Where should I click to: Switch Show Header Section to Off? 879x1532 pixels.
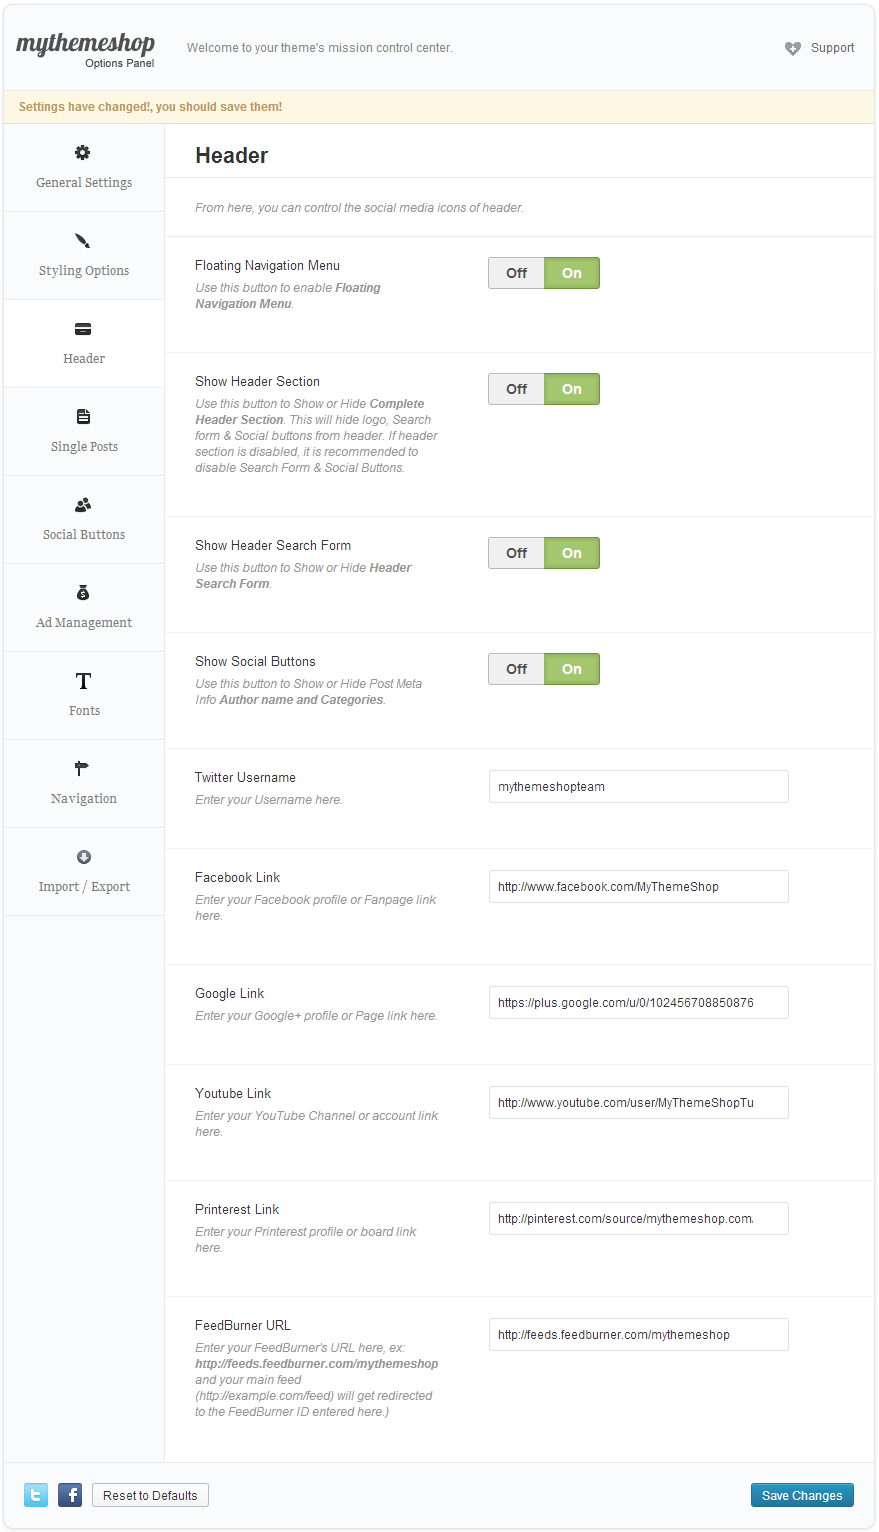point(516,389)
